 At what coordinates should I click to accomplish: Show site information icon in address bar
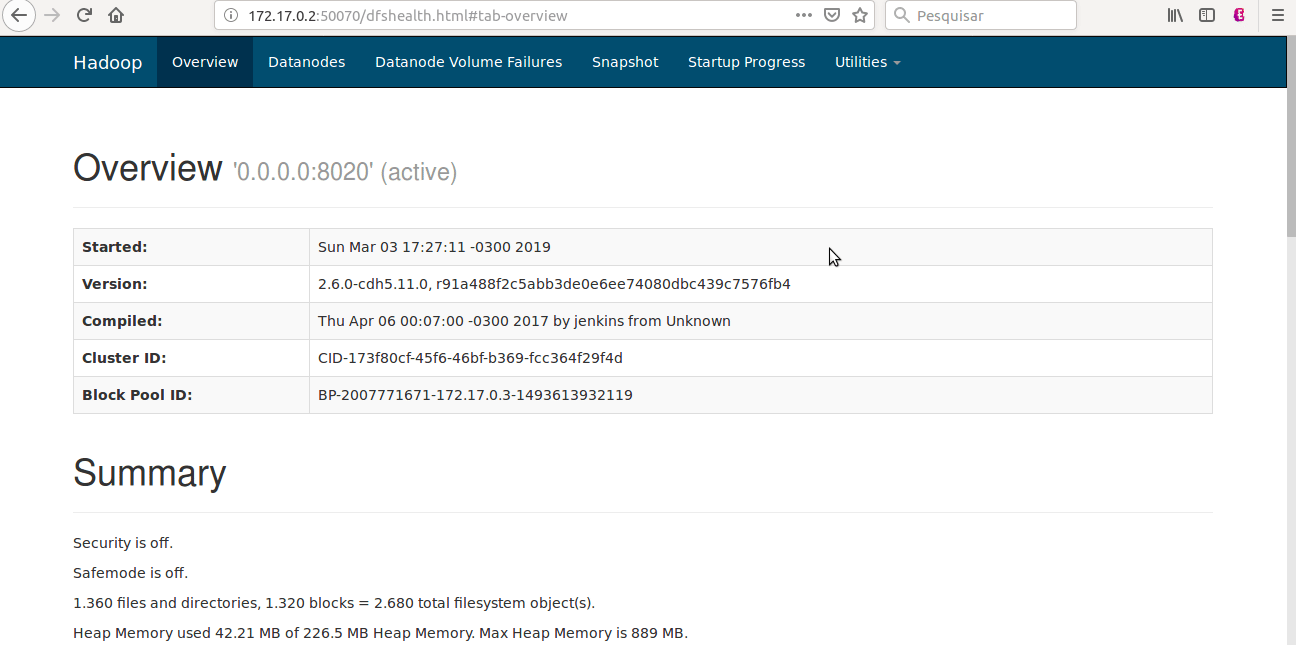point(232,15)
